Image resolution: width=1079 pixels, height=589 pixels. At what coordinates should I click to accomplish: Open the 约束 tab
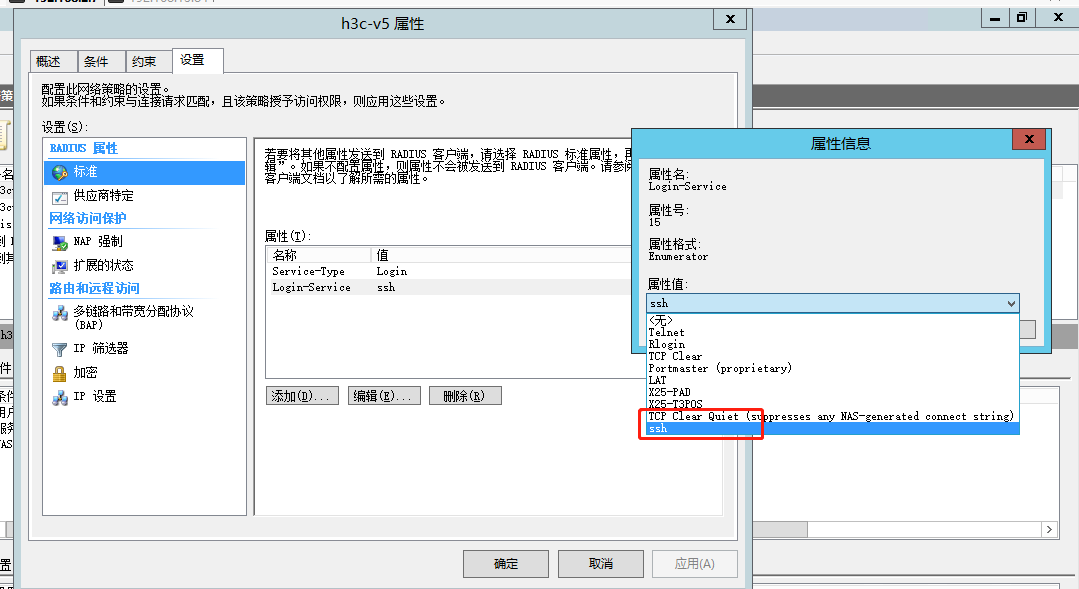(144, 62)
